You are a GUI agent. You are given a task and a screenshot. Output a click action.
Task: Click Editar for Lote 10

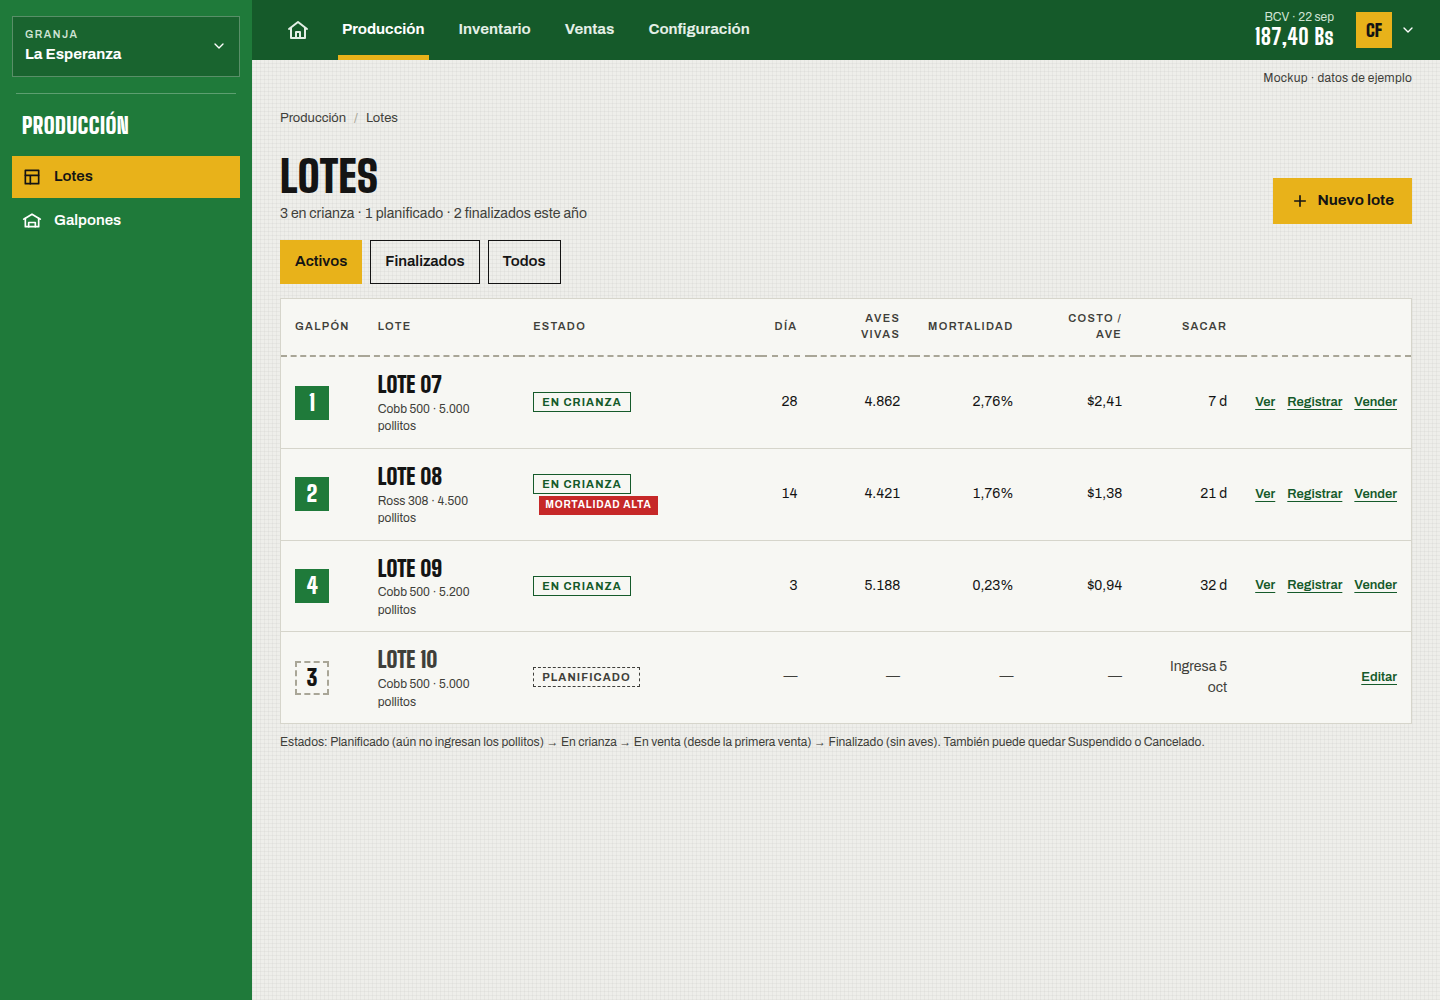tap(1379, 677)
